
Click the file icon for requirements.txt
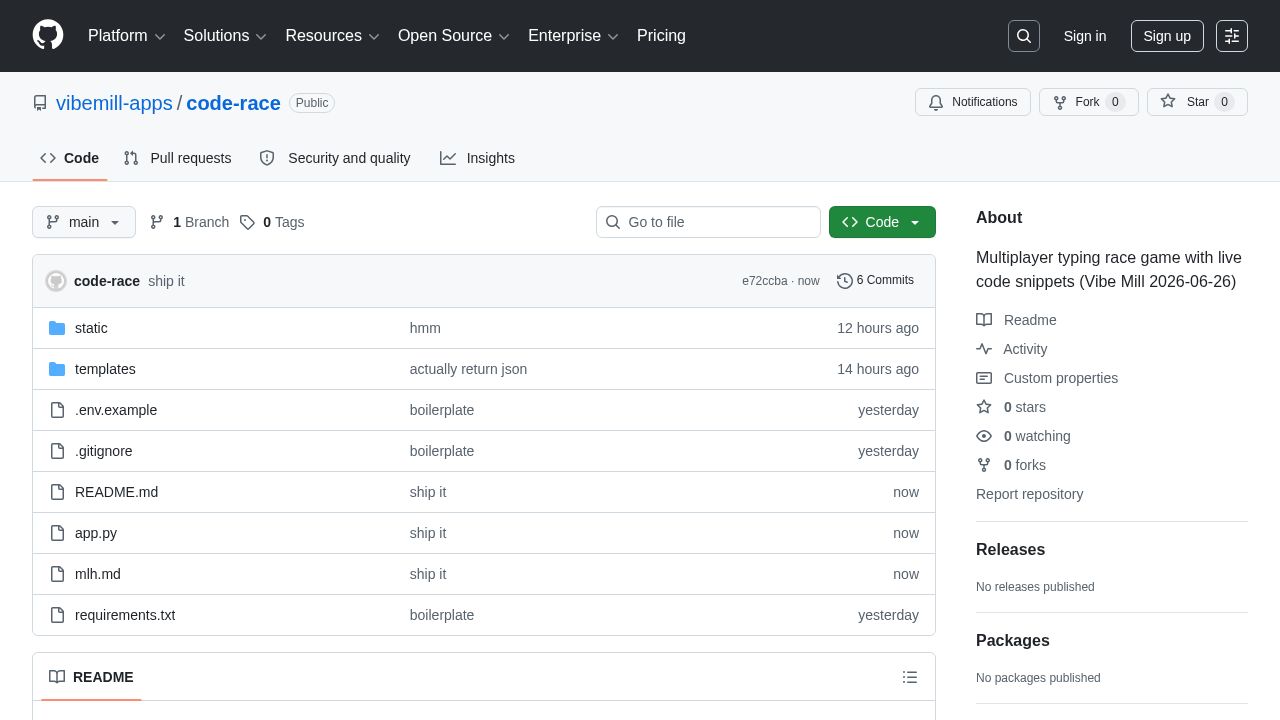point(57,615)
